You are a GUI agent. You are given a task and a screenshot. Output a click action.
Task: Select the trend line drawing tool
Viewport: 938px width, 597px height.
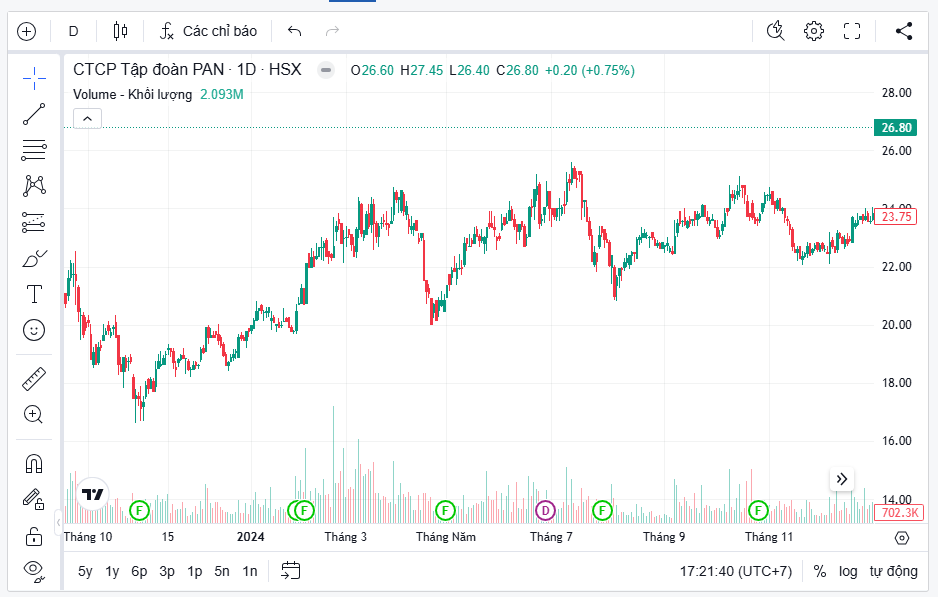pos(34,114)
